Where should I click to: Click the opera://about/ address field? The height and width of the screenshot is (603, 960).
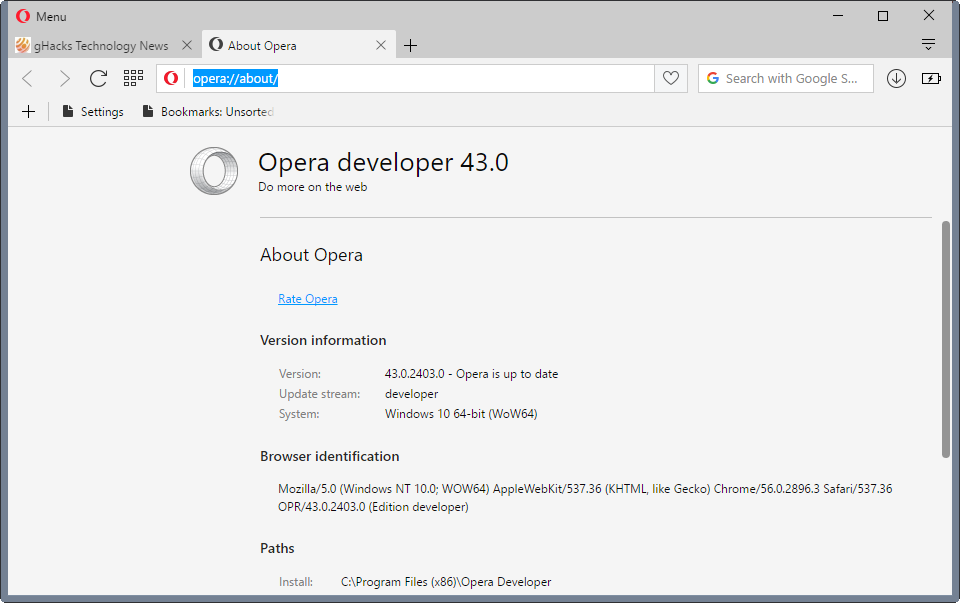click(420, 79)
